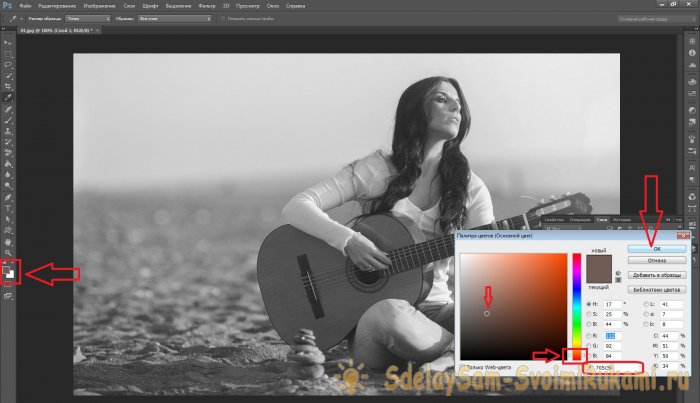Confirm color with OK button
The width and height of the screenshot is (700, 403).
click(657, 249)
